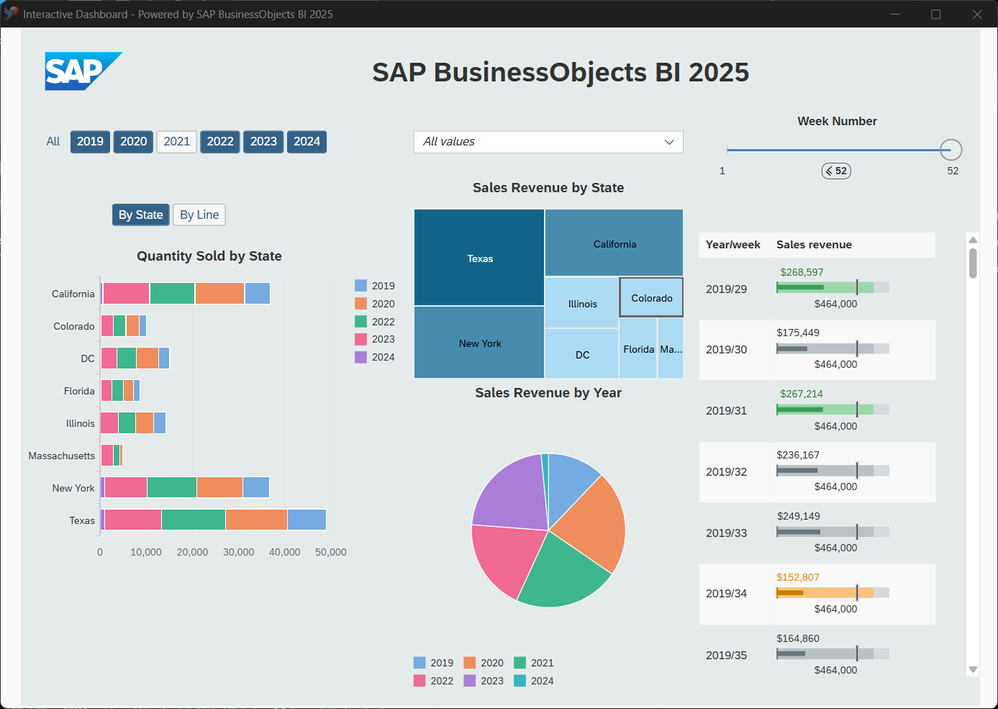Click the 2023 swatch in the bar chart legend
998x709 pixels.
tap(360, 339)
